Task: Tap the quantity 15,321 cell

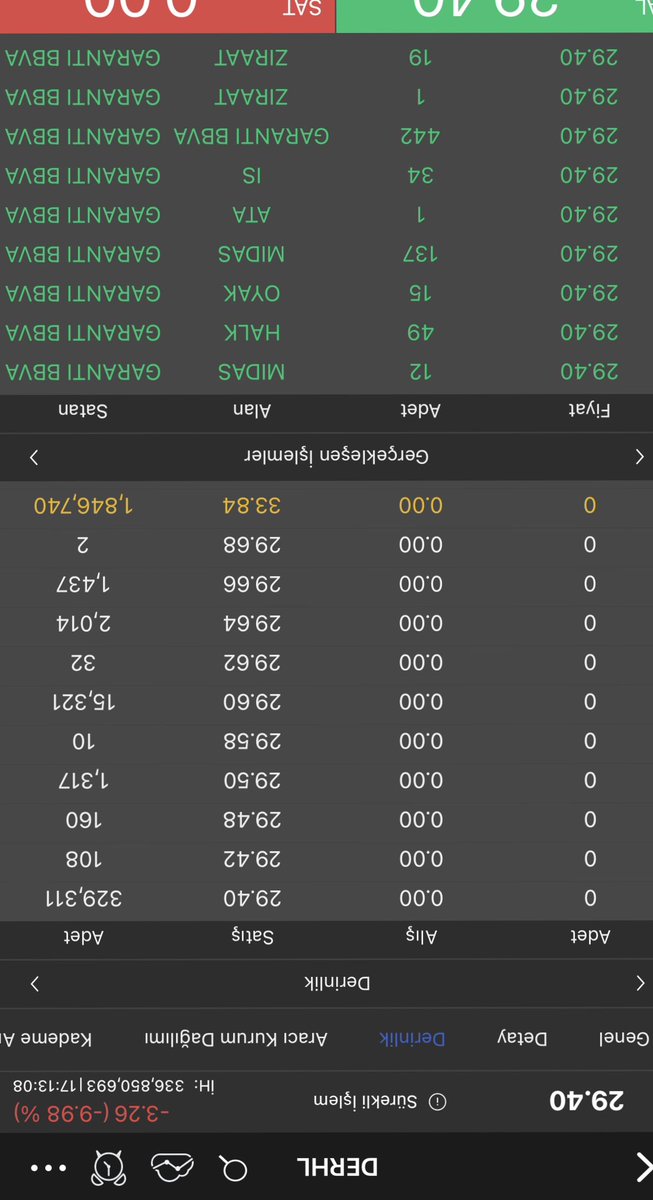Action: pyautogui.click(x=84, y=702)
